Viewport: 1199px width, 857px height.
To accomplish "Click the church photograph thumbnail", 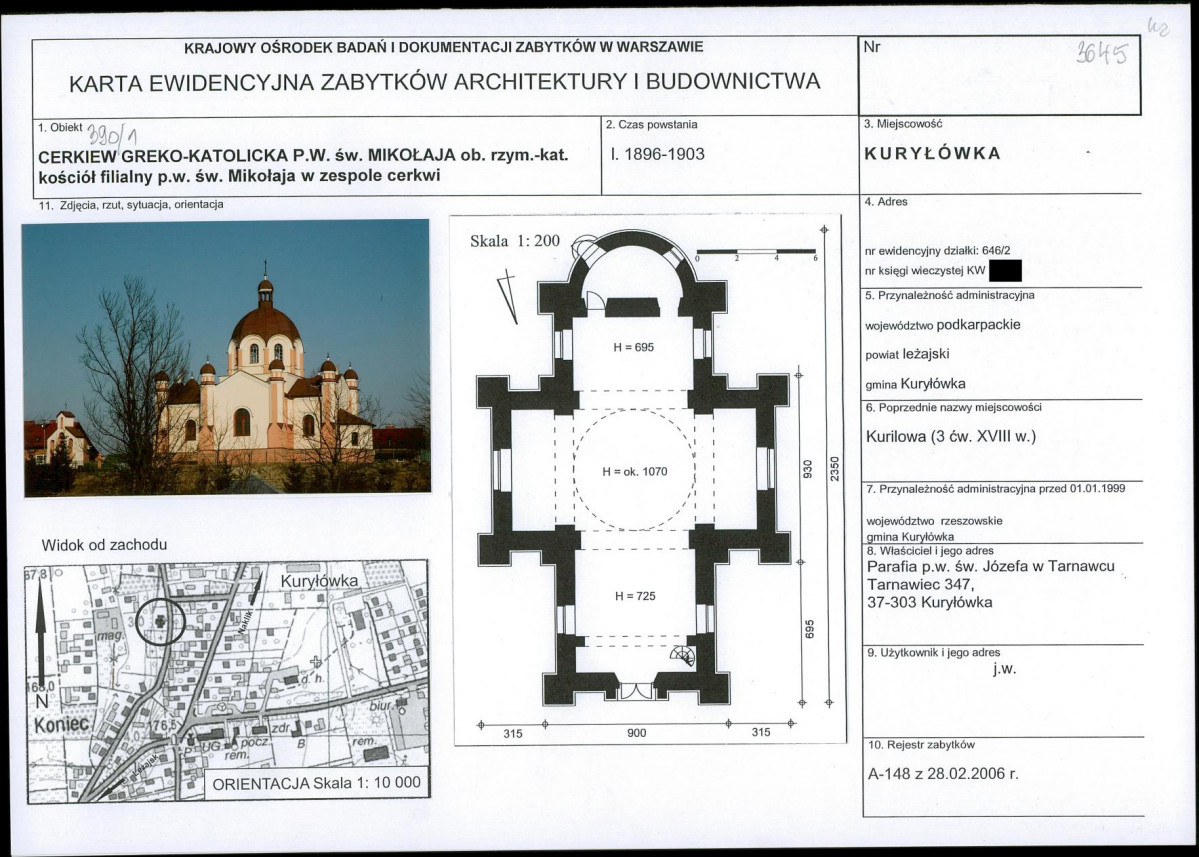I will 227,358.
